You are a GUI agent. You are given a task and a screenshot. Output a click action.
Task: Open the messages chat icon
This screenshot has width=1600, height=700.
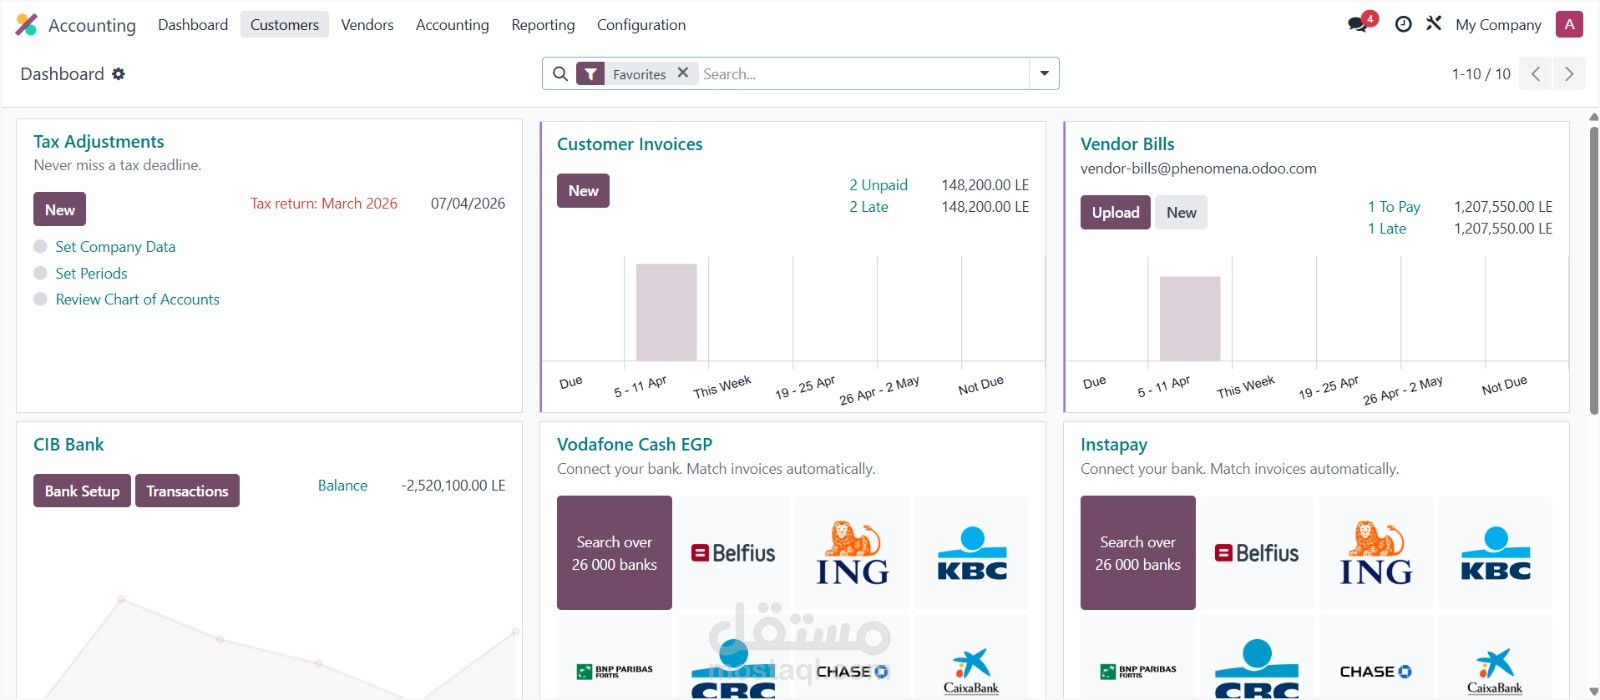click(1358, 24)
